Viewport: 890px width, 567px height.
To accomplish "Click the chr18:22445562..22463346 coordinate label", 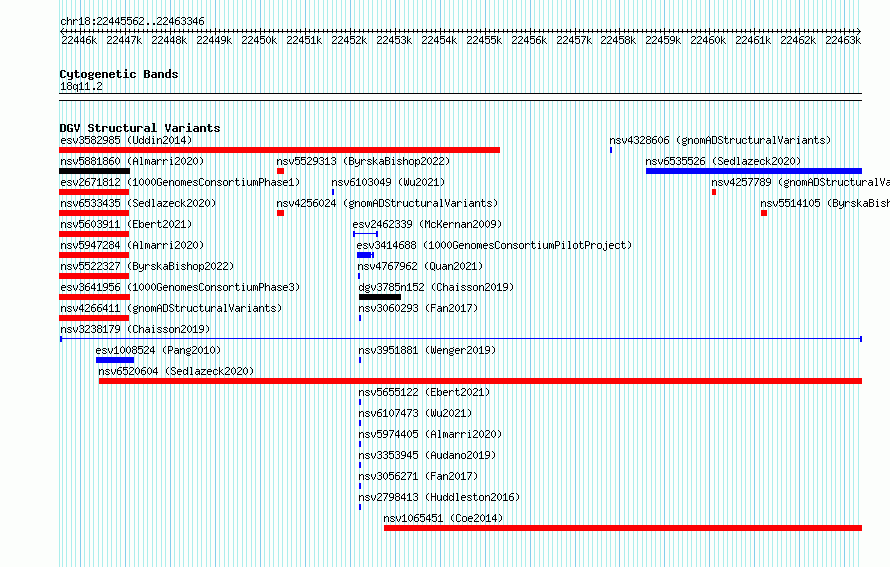I will pyautogui.click(x=132, y=21).
